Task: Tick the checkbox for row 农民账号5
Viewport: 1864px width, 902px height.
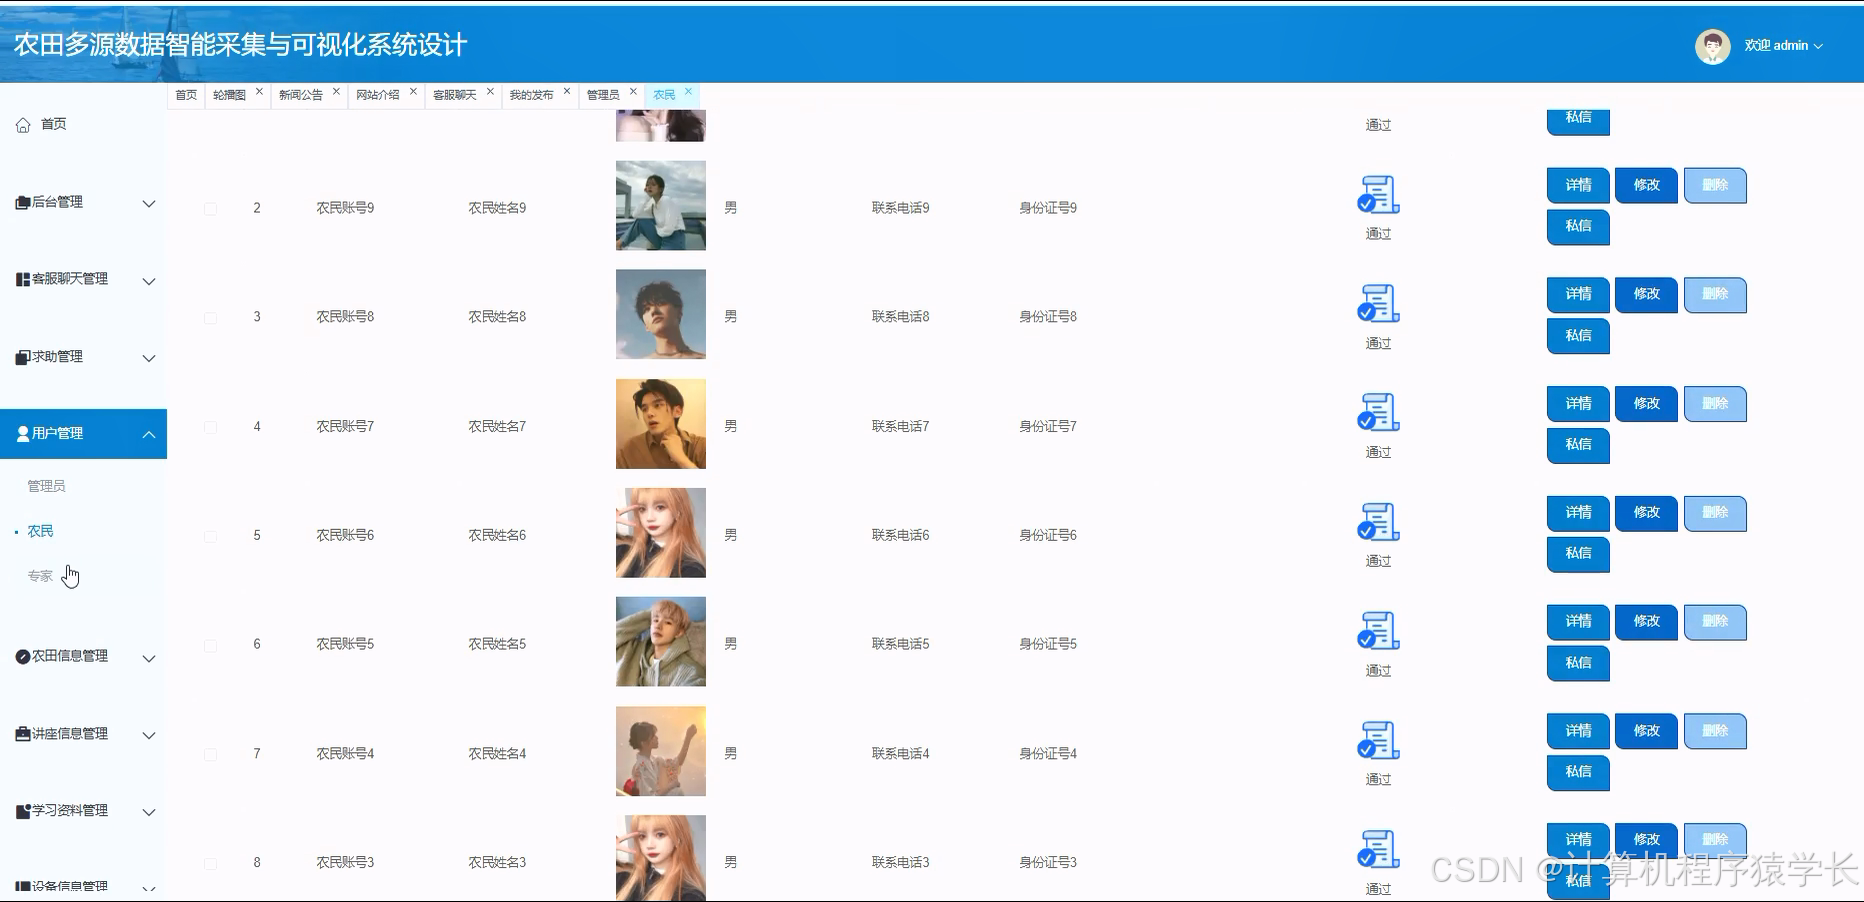Action: tap(210, 645)
